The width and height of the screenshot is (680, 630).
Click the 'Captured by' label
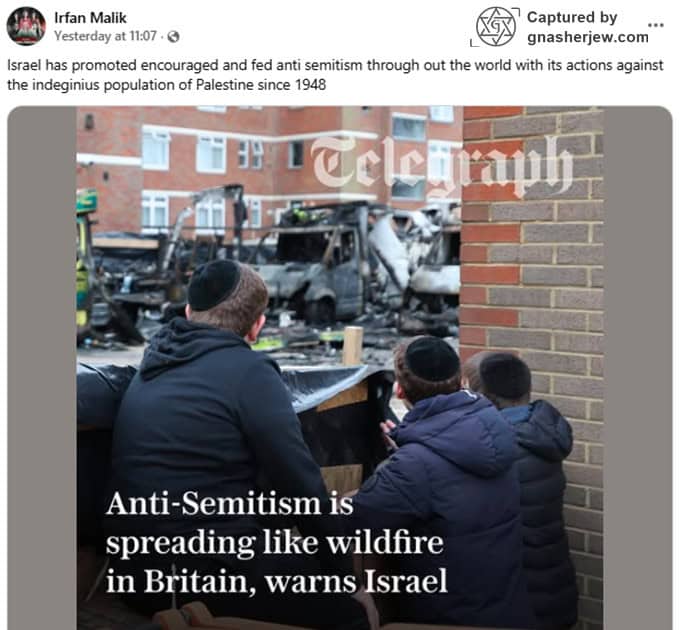coord(572,17)
